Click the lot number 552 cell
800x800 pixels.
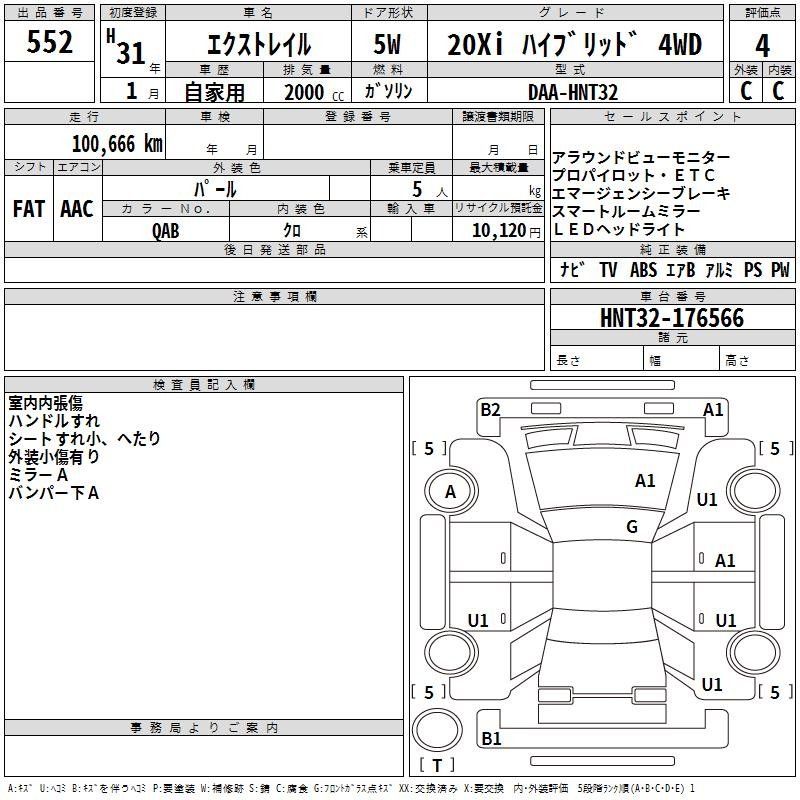tap(49, 41)
